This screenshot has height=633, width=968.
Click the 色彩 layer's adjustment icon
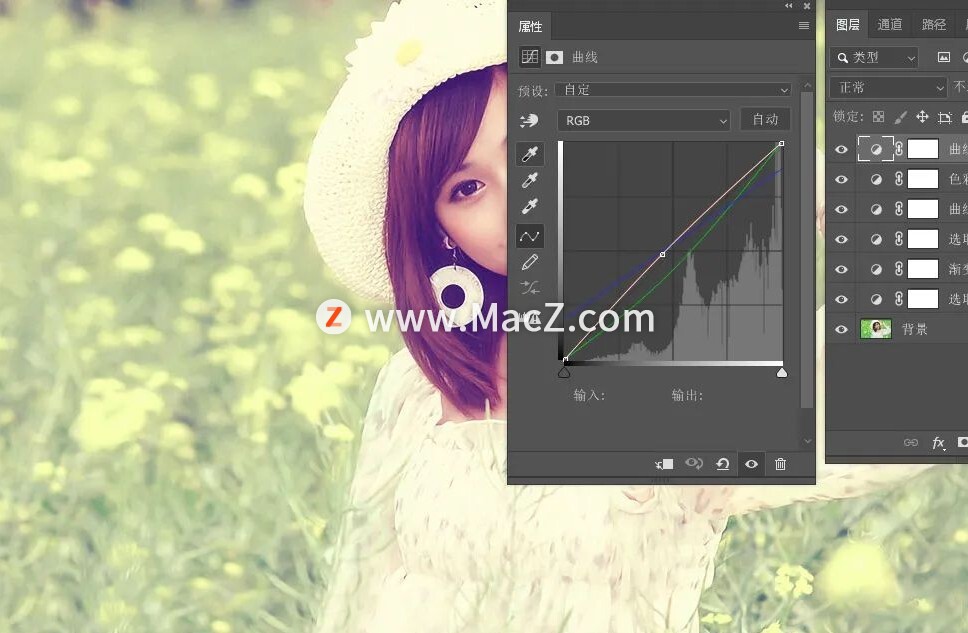[876, 179]
